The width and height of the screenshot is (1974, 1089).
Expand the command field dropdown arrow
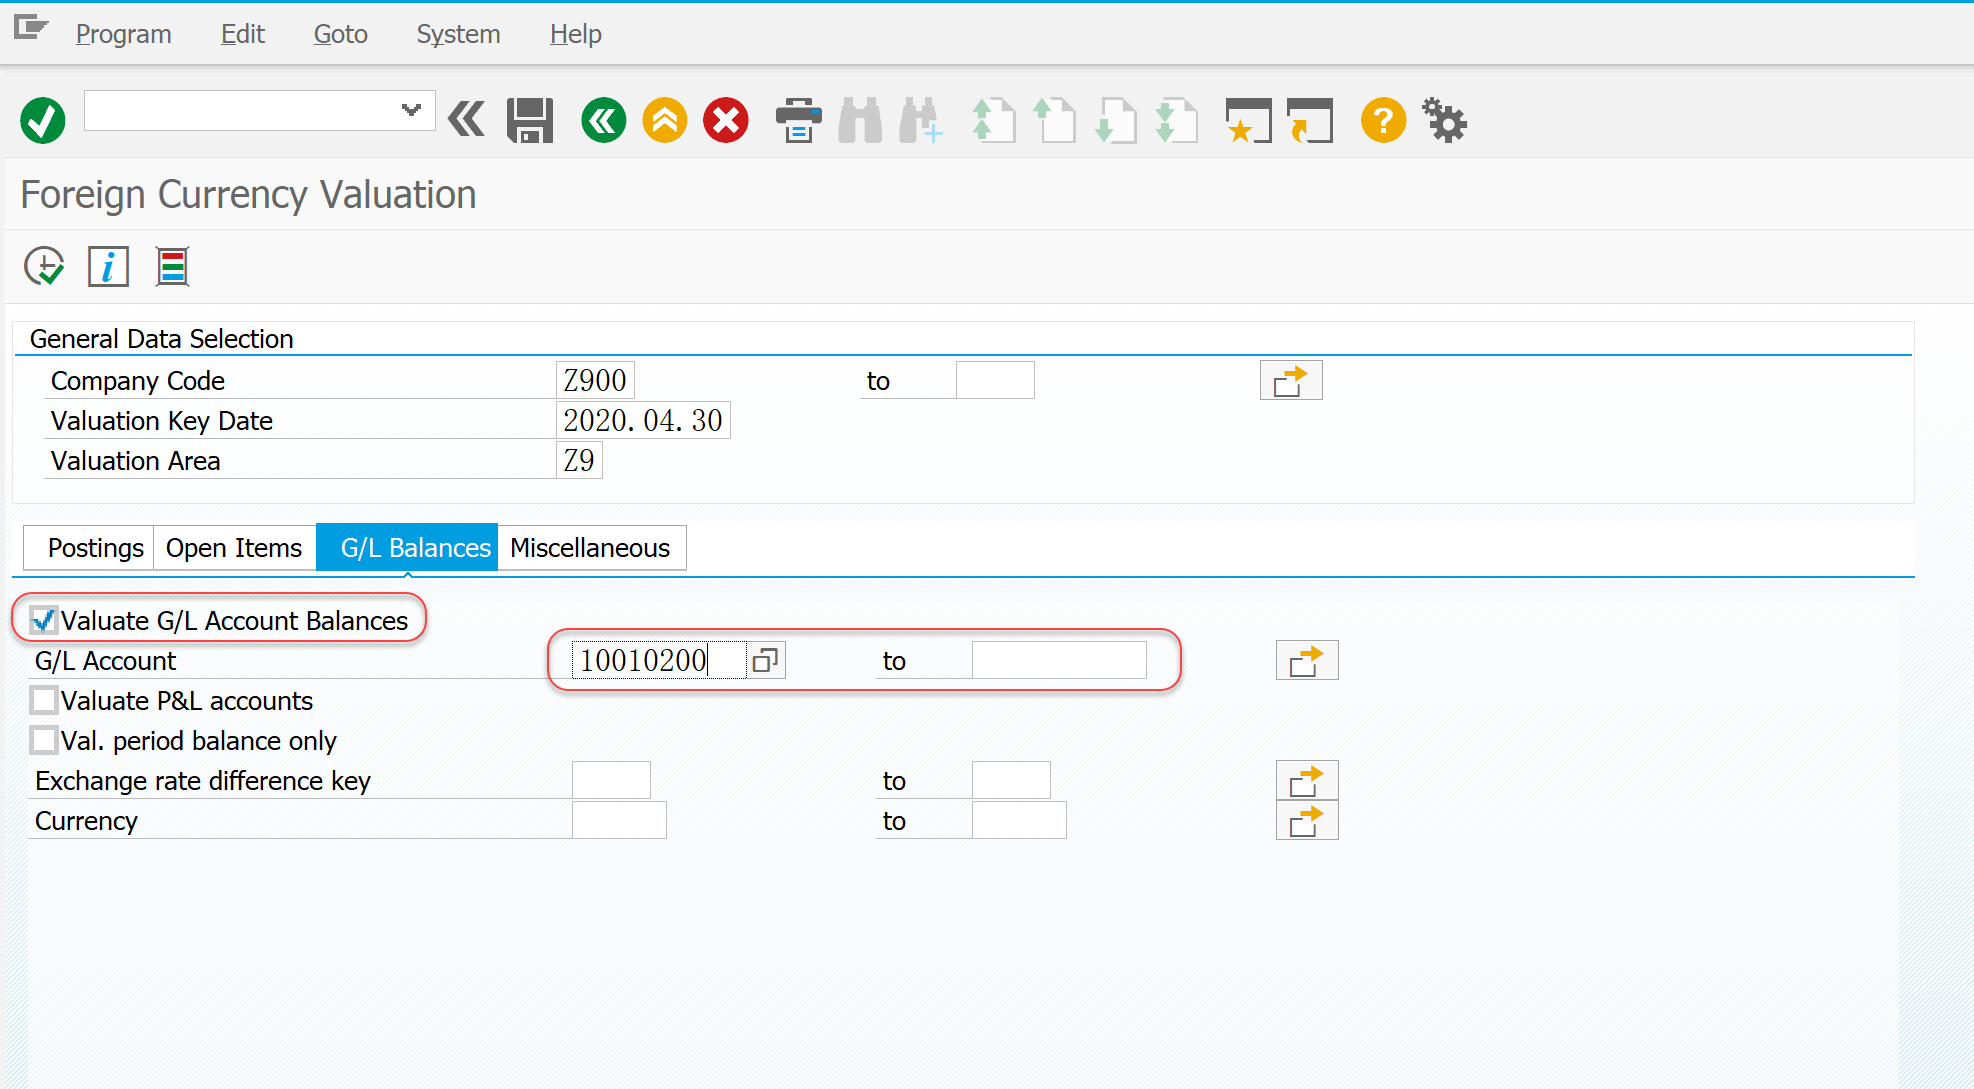(x=410, y=110)
